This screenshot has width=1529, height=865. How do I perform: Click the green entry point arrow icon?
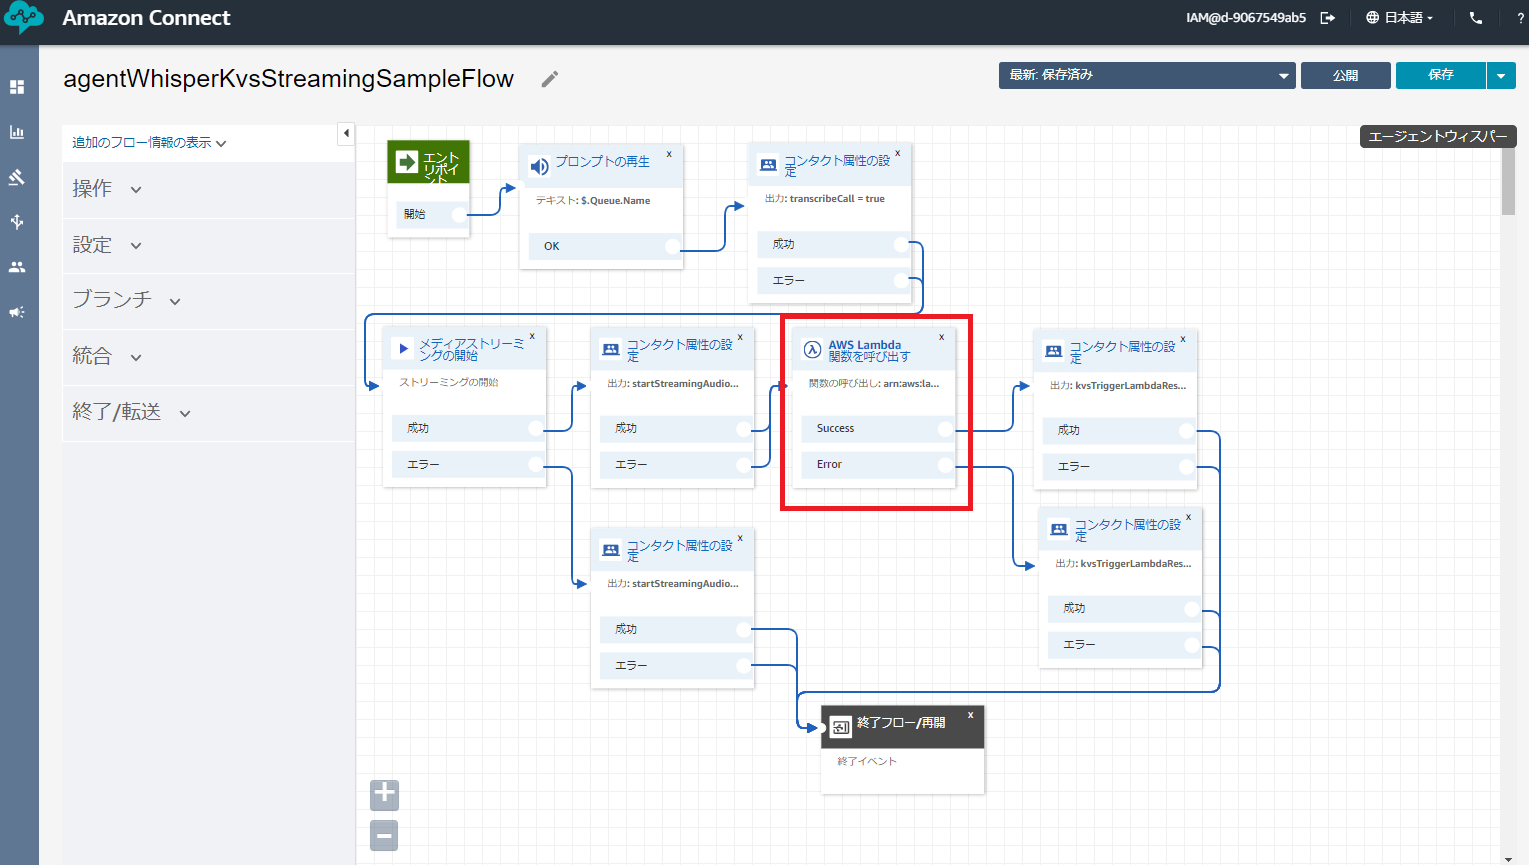[406, 162]
